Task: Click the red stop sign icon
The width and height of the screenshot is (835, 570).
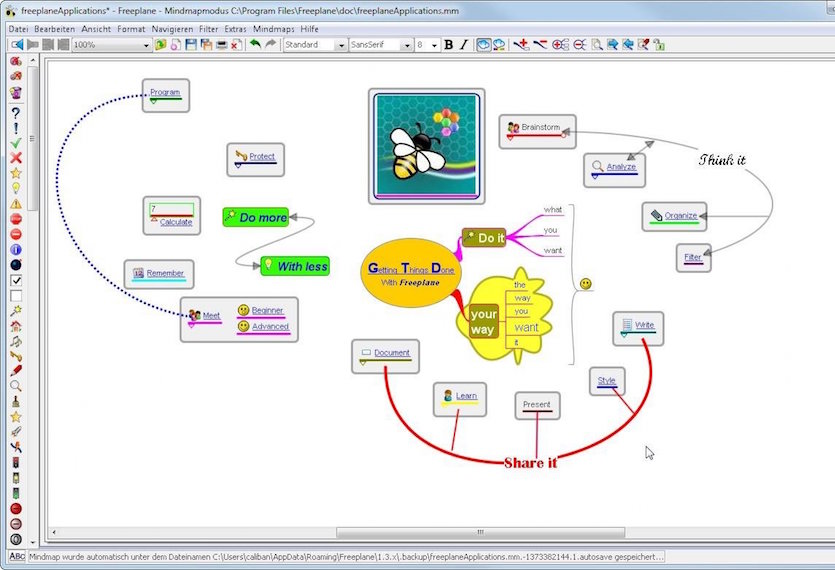Action: pos(16,219)
